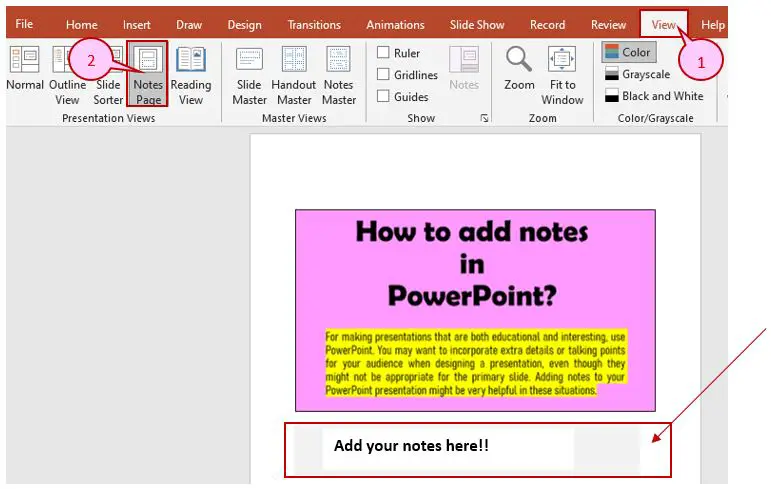The image size is (771, 489).
Task: Select the pink slide thumbnail
Action: 475,310
